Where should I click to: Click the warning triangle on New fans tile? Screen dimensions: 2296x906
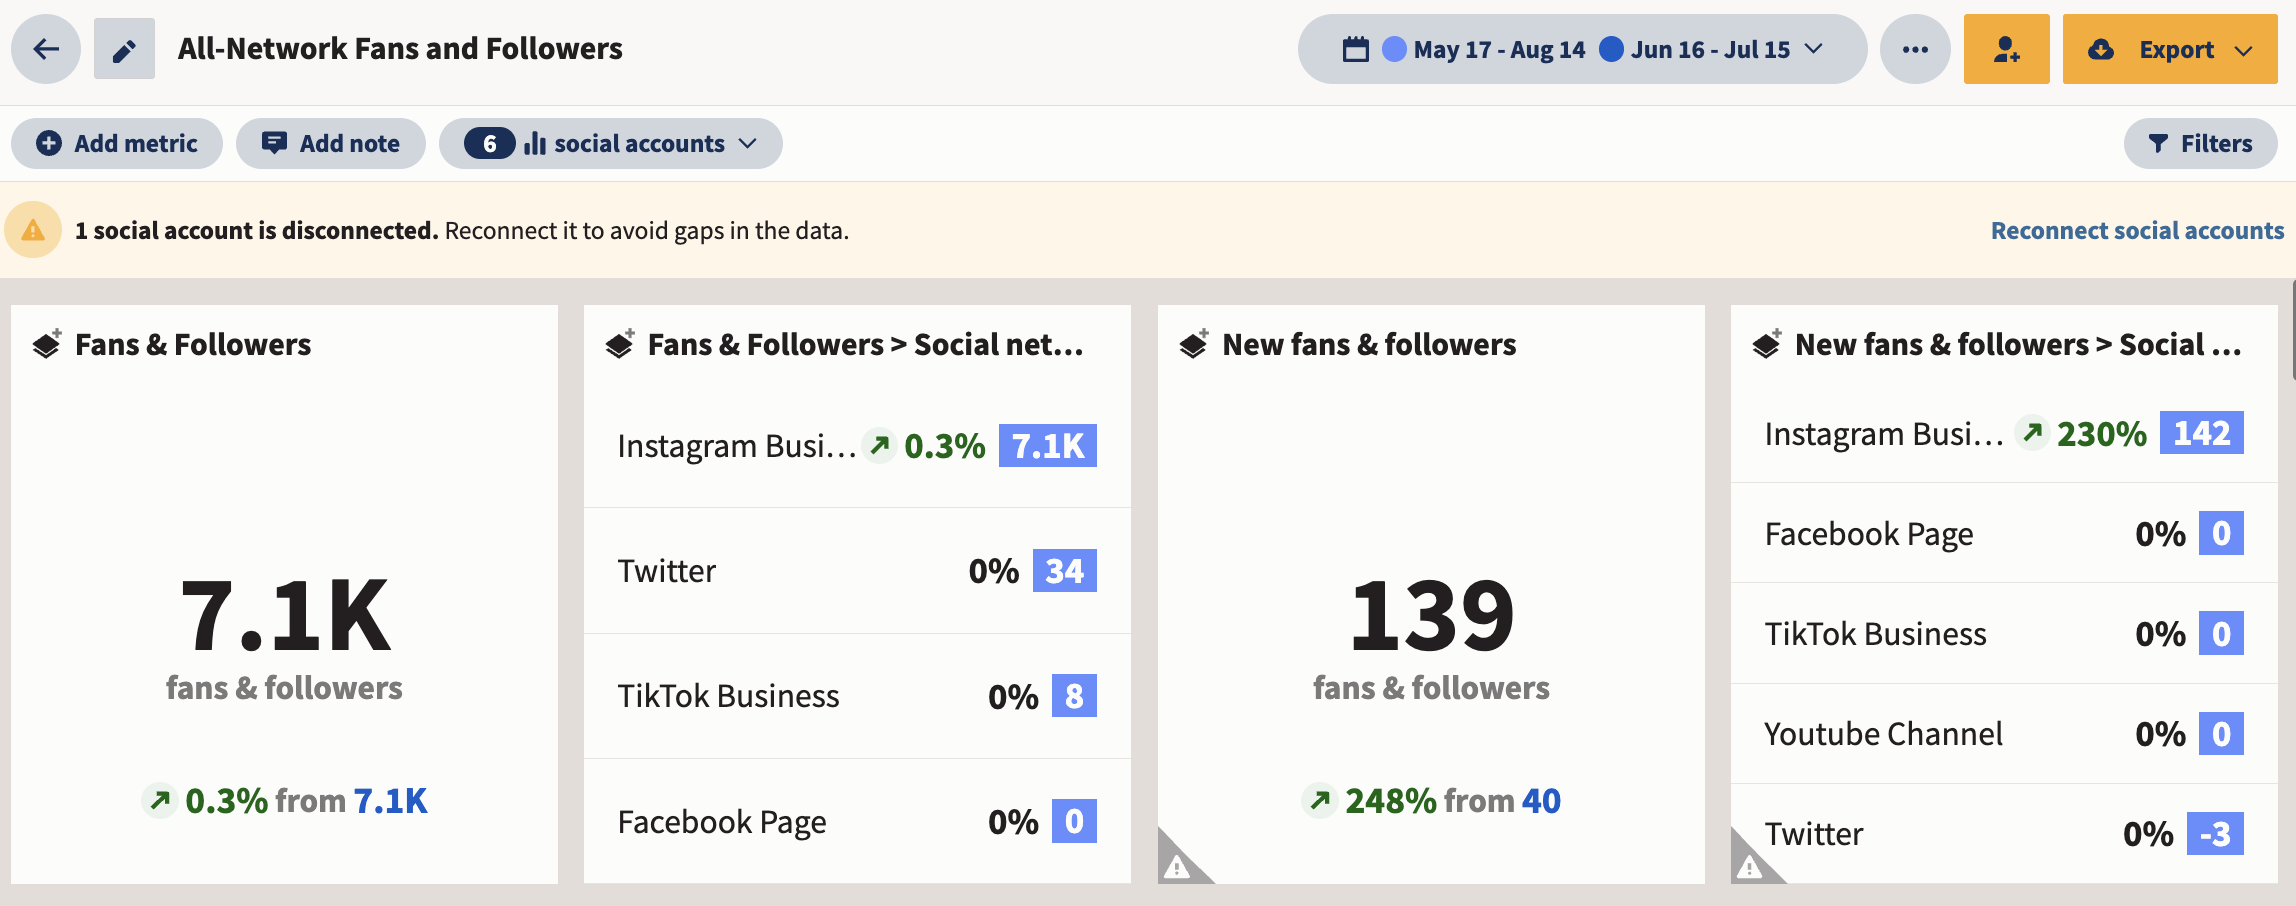tap(1178, 866)
